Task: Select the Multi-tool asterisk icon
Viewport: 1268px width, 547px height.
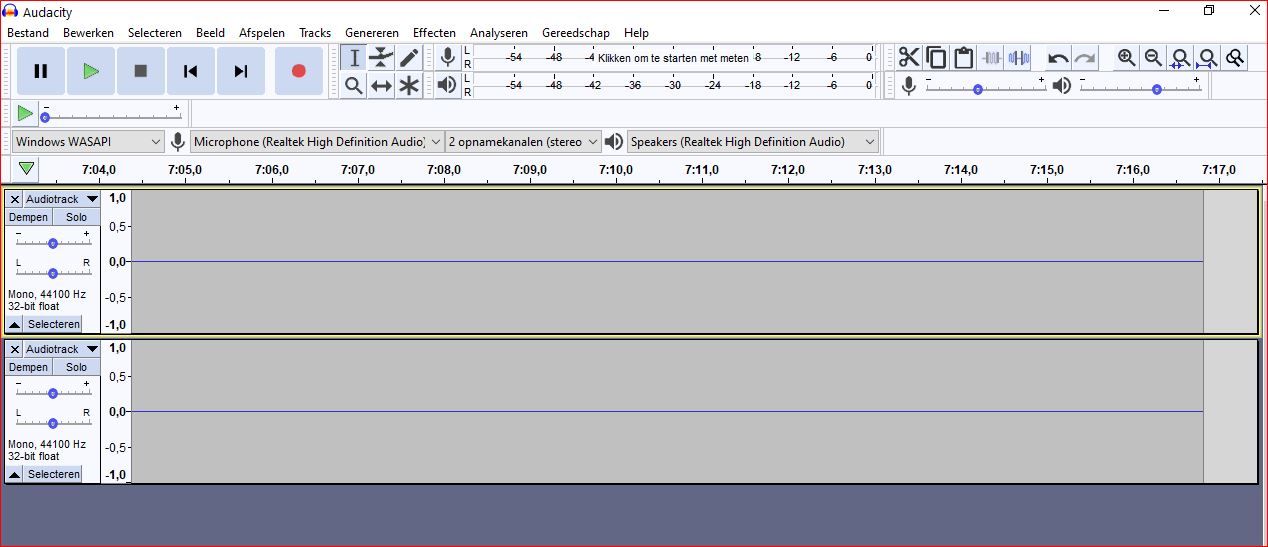Action: coord(409,86)
